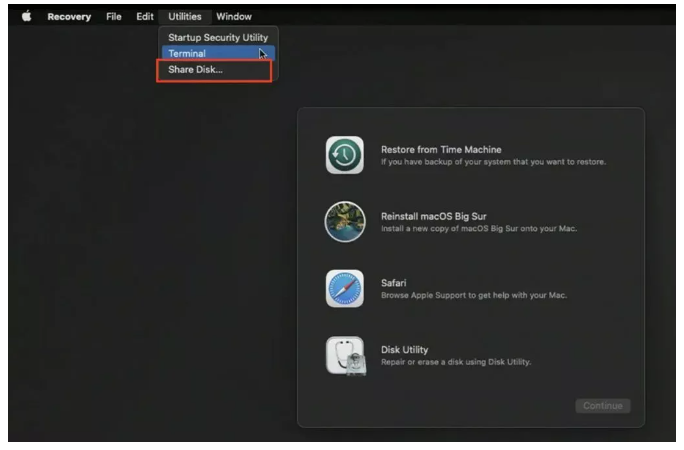Screen dimensions: 684x450
Task: Click the 'Repair or erase a disk' description
Action: 456,362
